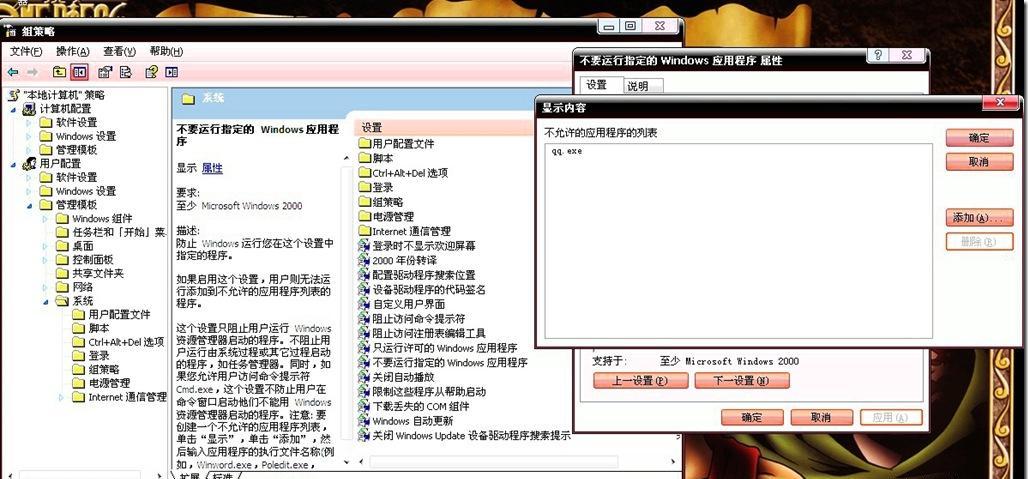
Task: Click 取消 in the properties dialog
Action: point(821,417)
